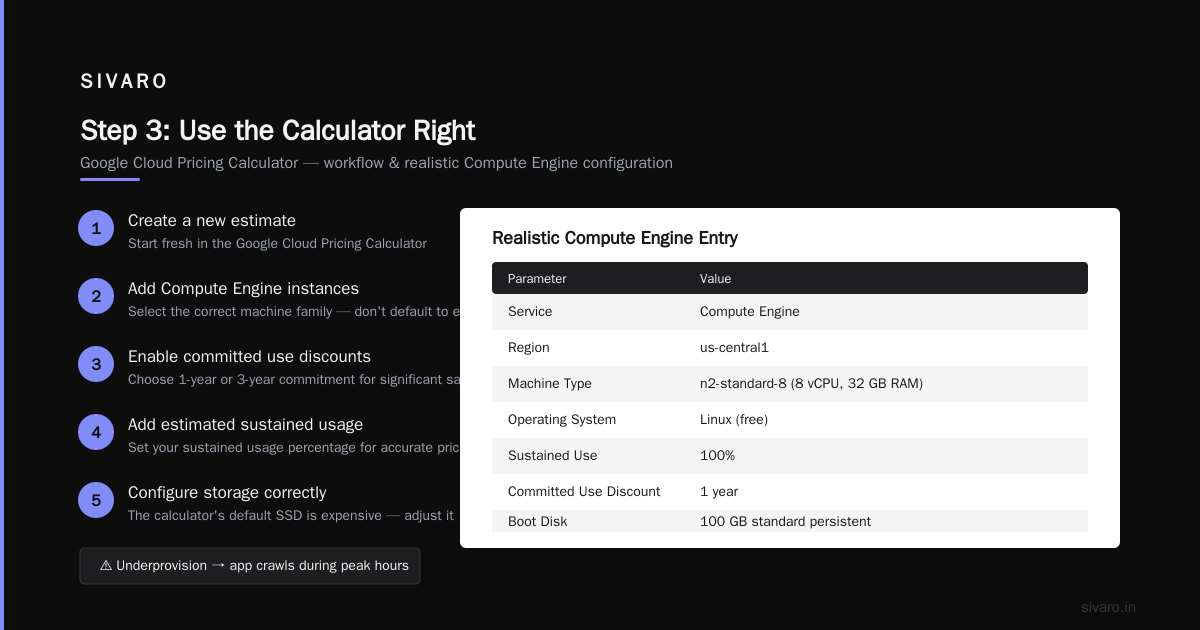Image resolution: width=1200 pixels, height=630 pixels.
Task: Click the 'Sustained Use' parameter cell
Action: coord(553,456)
